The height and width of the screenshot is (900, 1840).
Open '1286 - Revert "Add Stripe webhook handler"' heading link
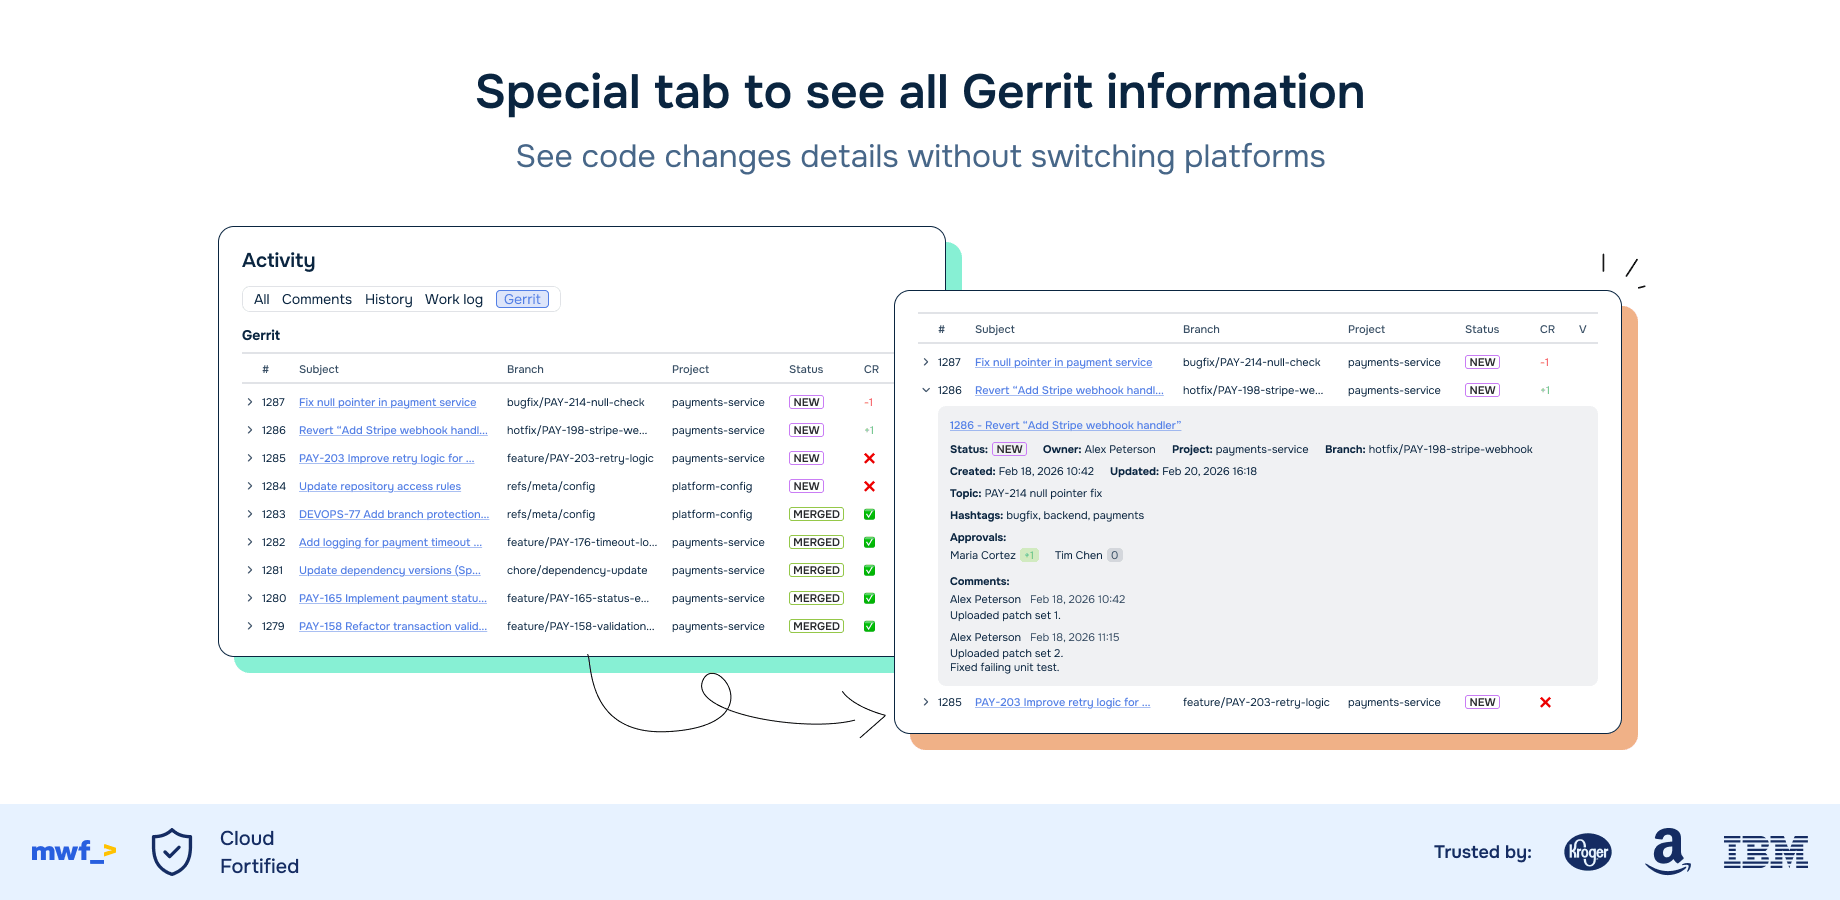tap(1065, 425)
